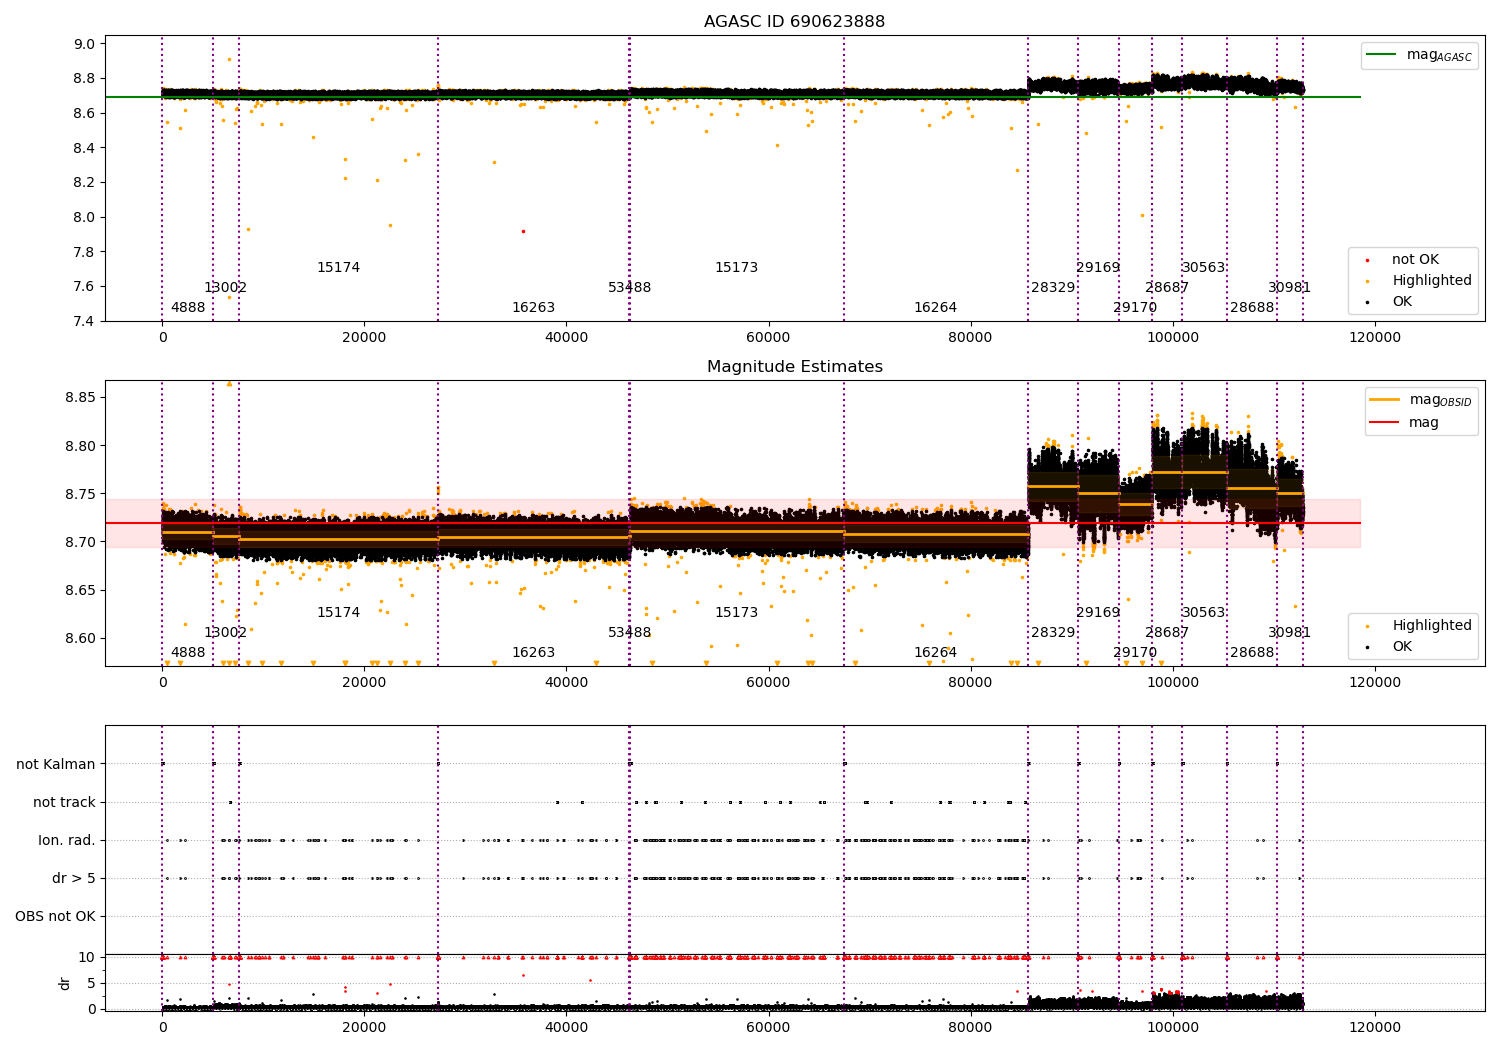Click the 9.0 y-axis tick label

(x=85, y=44)
